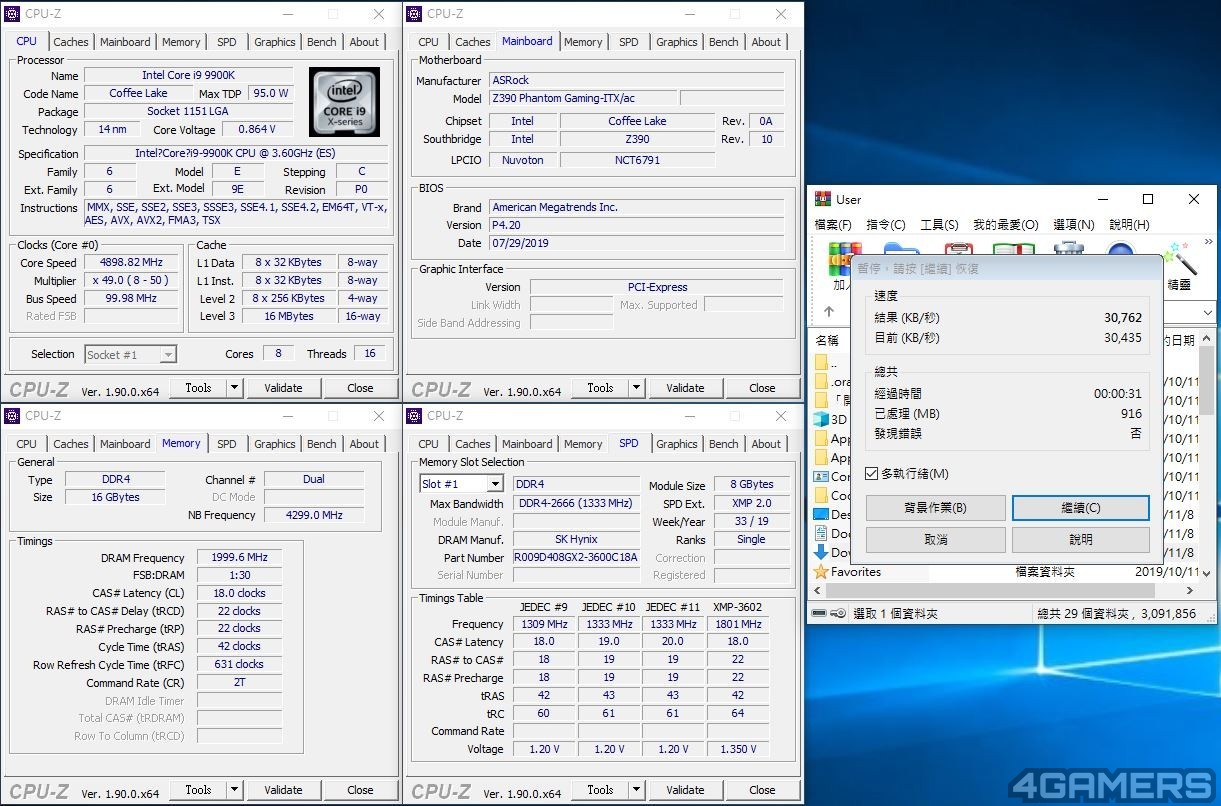Screen dimensions: 1221x806
Task: Click the Name (名稱) column header in WinRAR
Action: click(x=827, y=340)
